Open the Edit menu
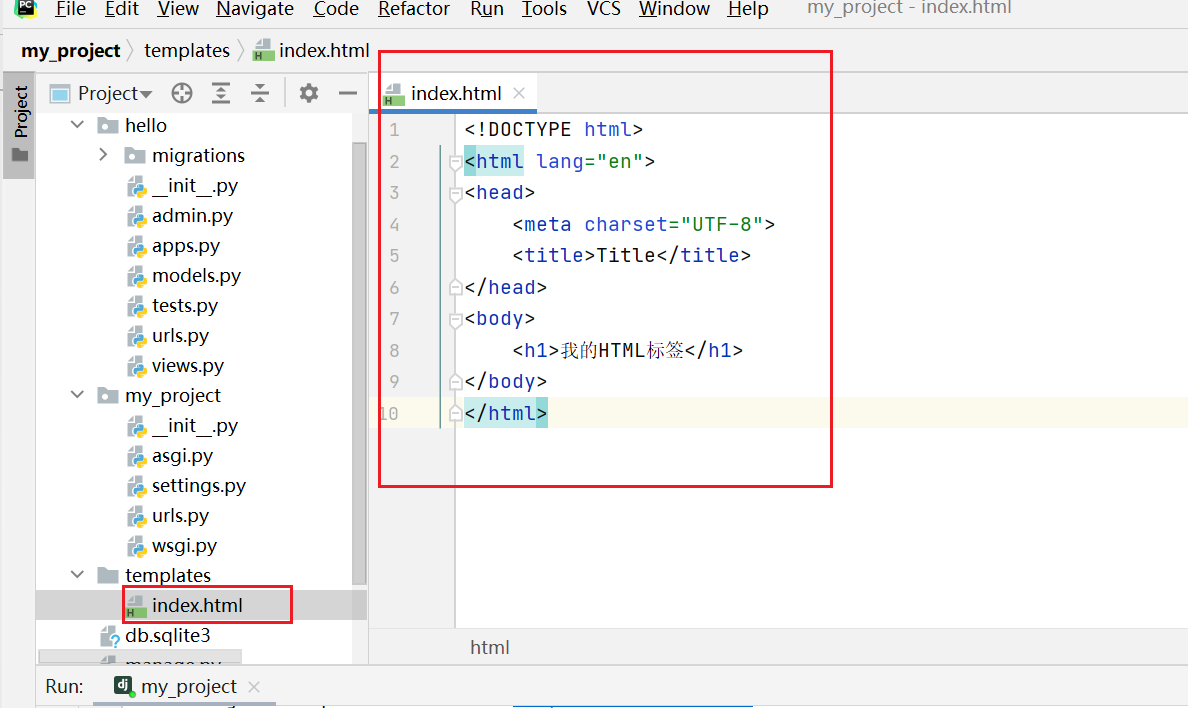The image size is (1188, 708). [121, 9]
